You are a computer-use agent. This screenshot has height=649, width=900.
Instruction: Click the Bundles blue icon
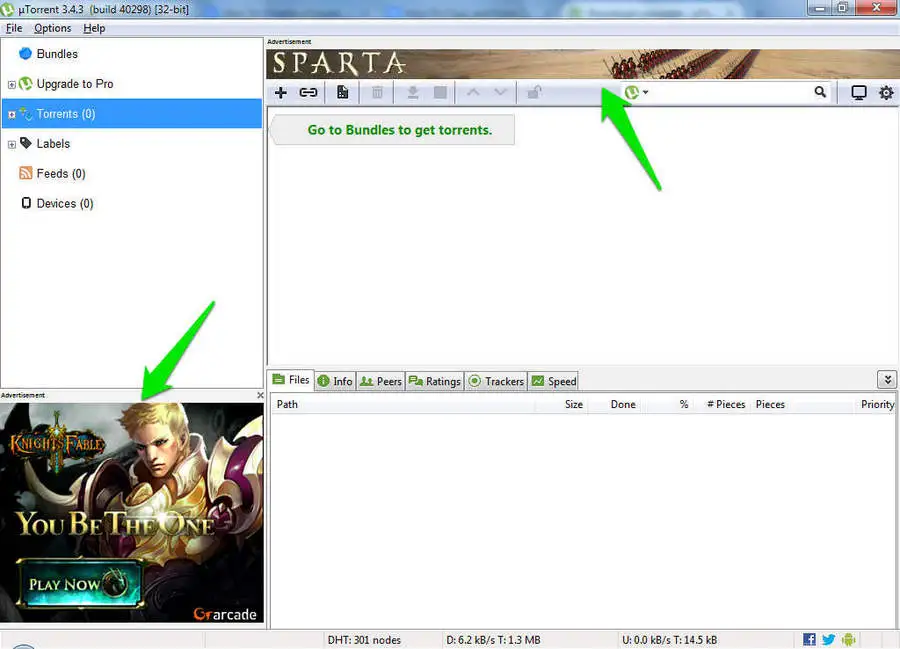click(25, 53)
